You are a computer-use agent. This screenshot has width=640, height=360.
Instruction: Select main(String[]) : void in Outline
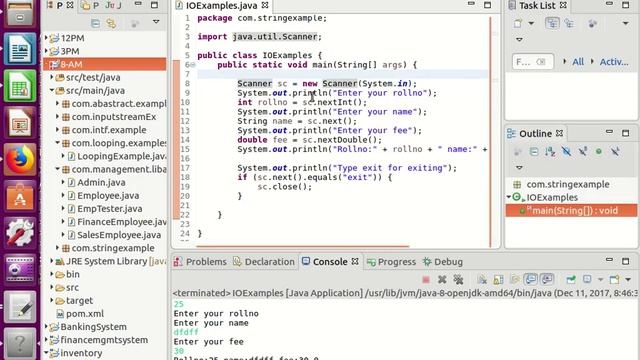pyautogui.click(x=571, y=211)
